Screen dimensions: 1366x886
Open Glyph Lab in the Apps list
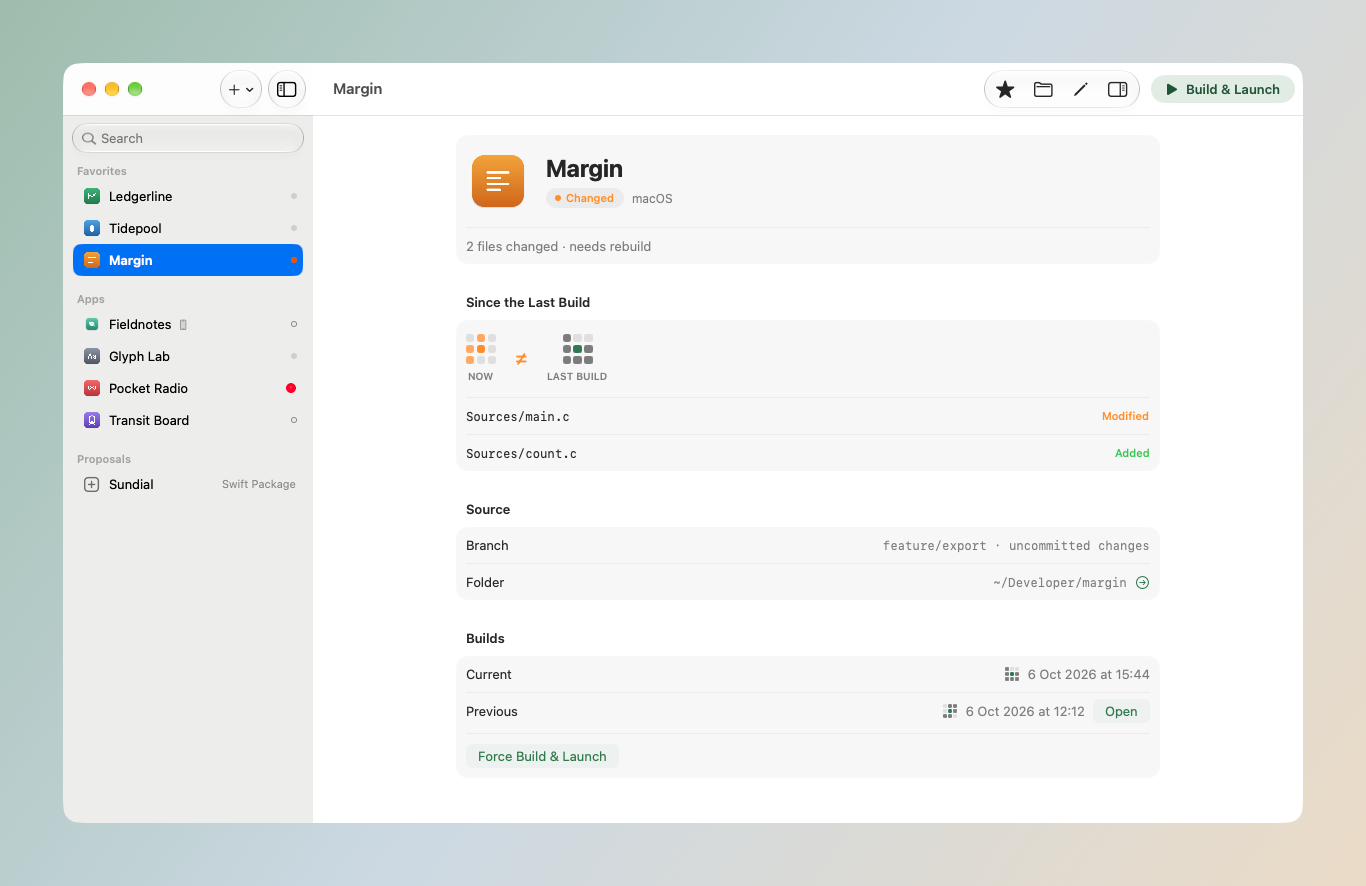(188, 356)
